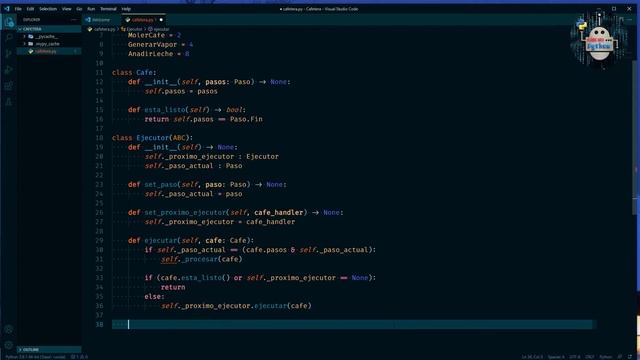Image resolution: width=640 pixels, height=360 pixels.
Task: Open the notifications bell in status bar
Action: coord(631,357)
